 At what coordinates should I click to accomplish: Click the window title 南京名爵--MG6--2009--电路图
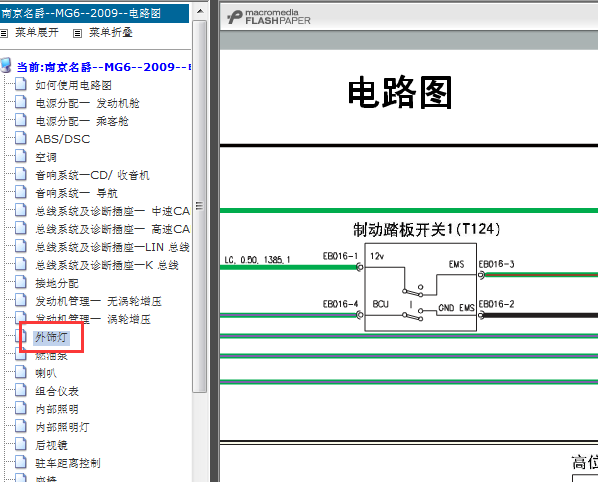click(81, 13)
